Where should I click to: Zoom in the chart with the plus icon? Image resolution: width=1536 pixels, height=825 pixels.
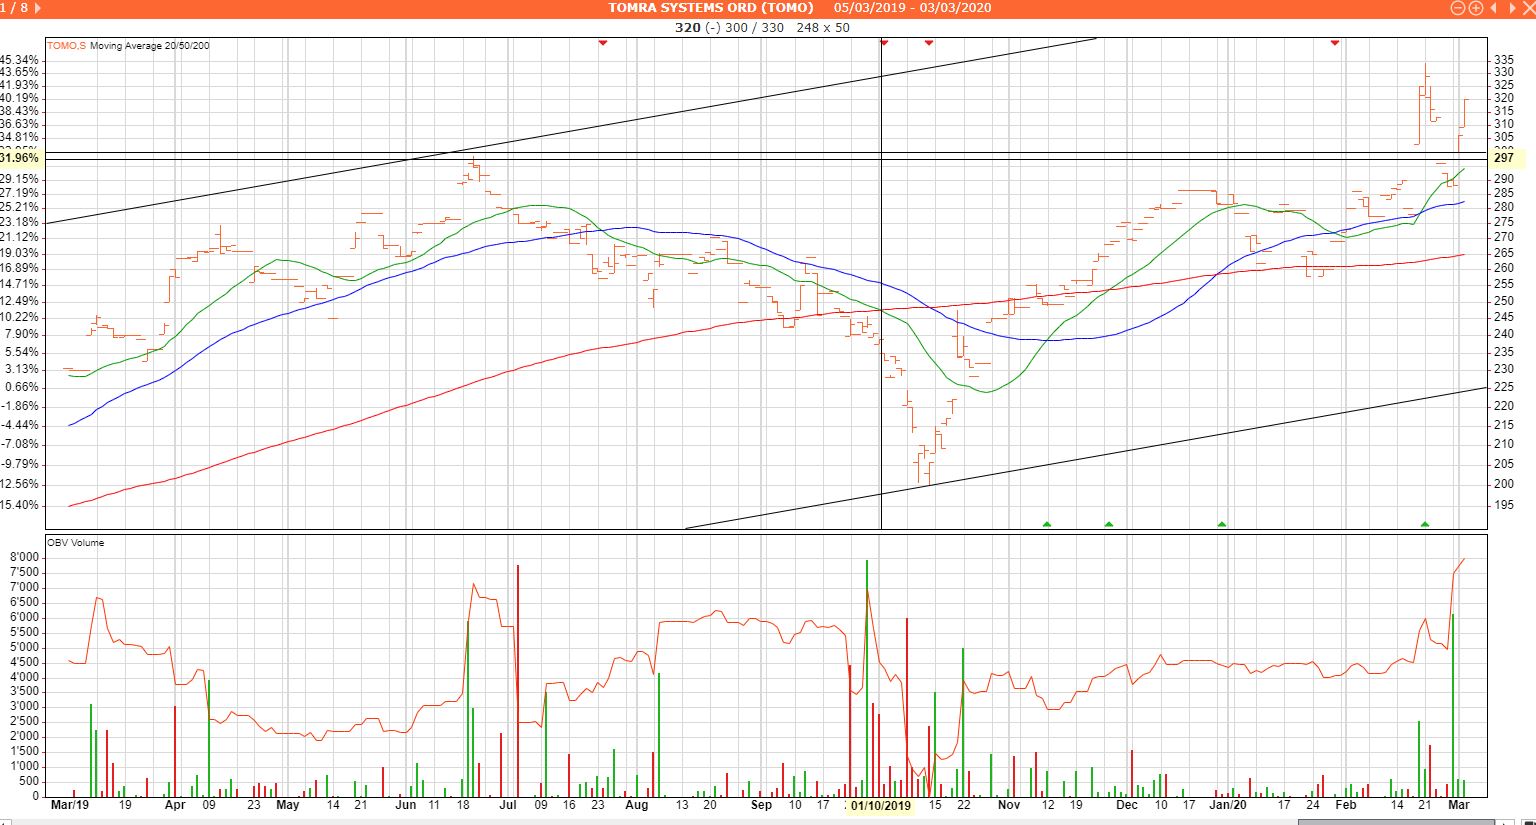point(1475,8)
